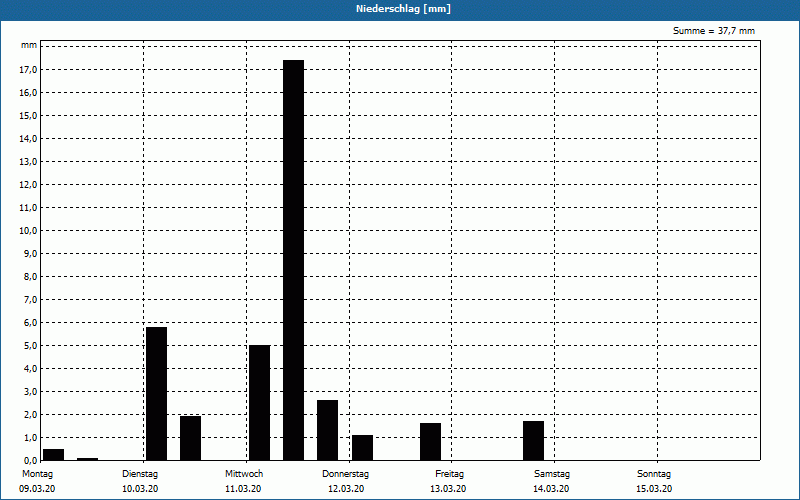Click the 2.6 mm bar before Donnerstag
The image size is (800, 500).
point(328,430)
